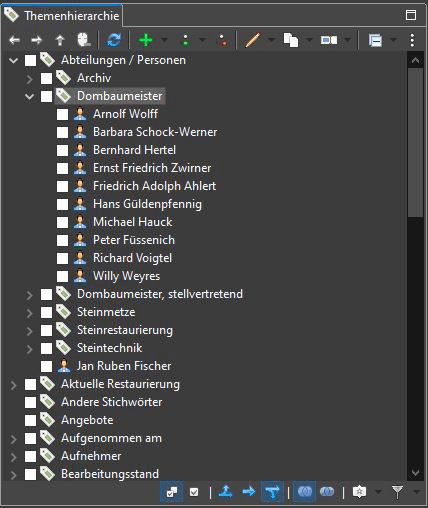Viewport: 428px width, 508px height.
Task: Click the back arrow navigation icon
Action: [x=15, y=40]
